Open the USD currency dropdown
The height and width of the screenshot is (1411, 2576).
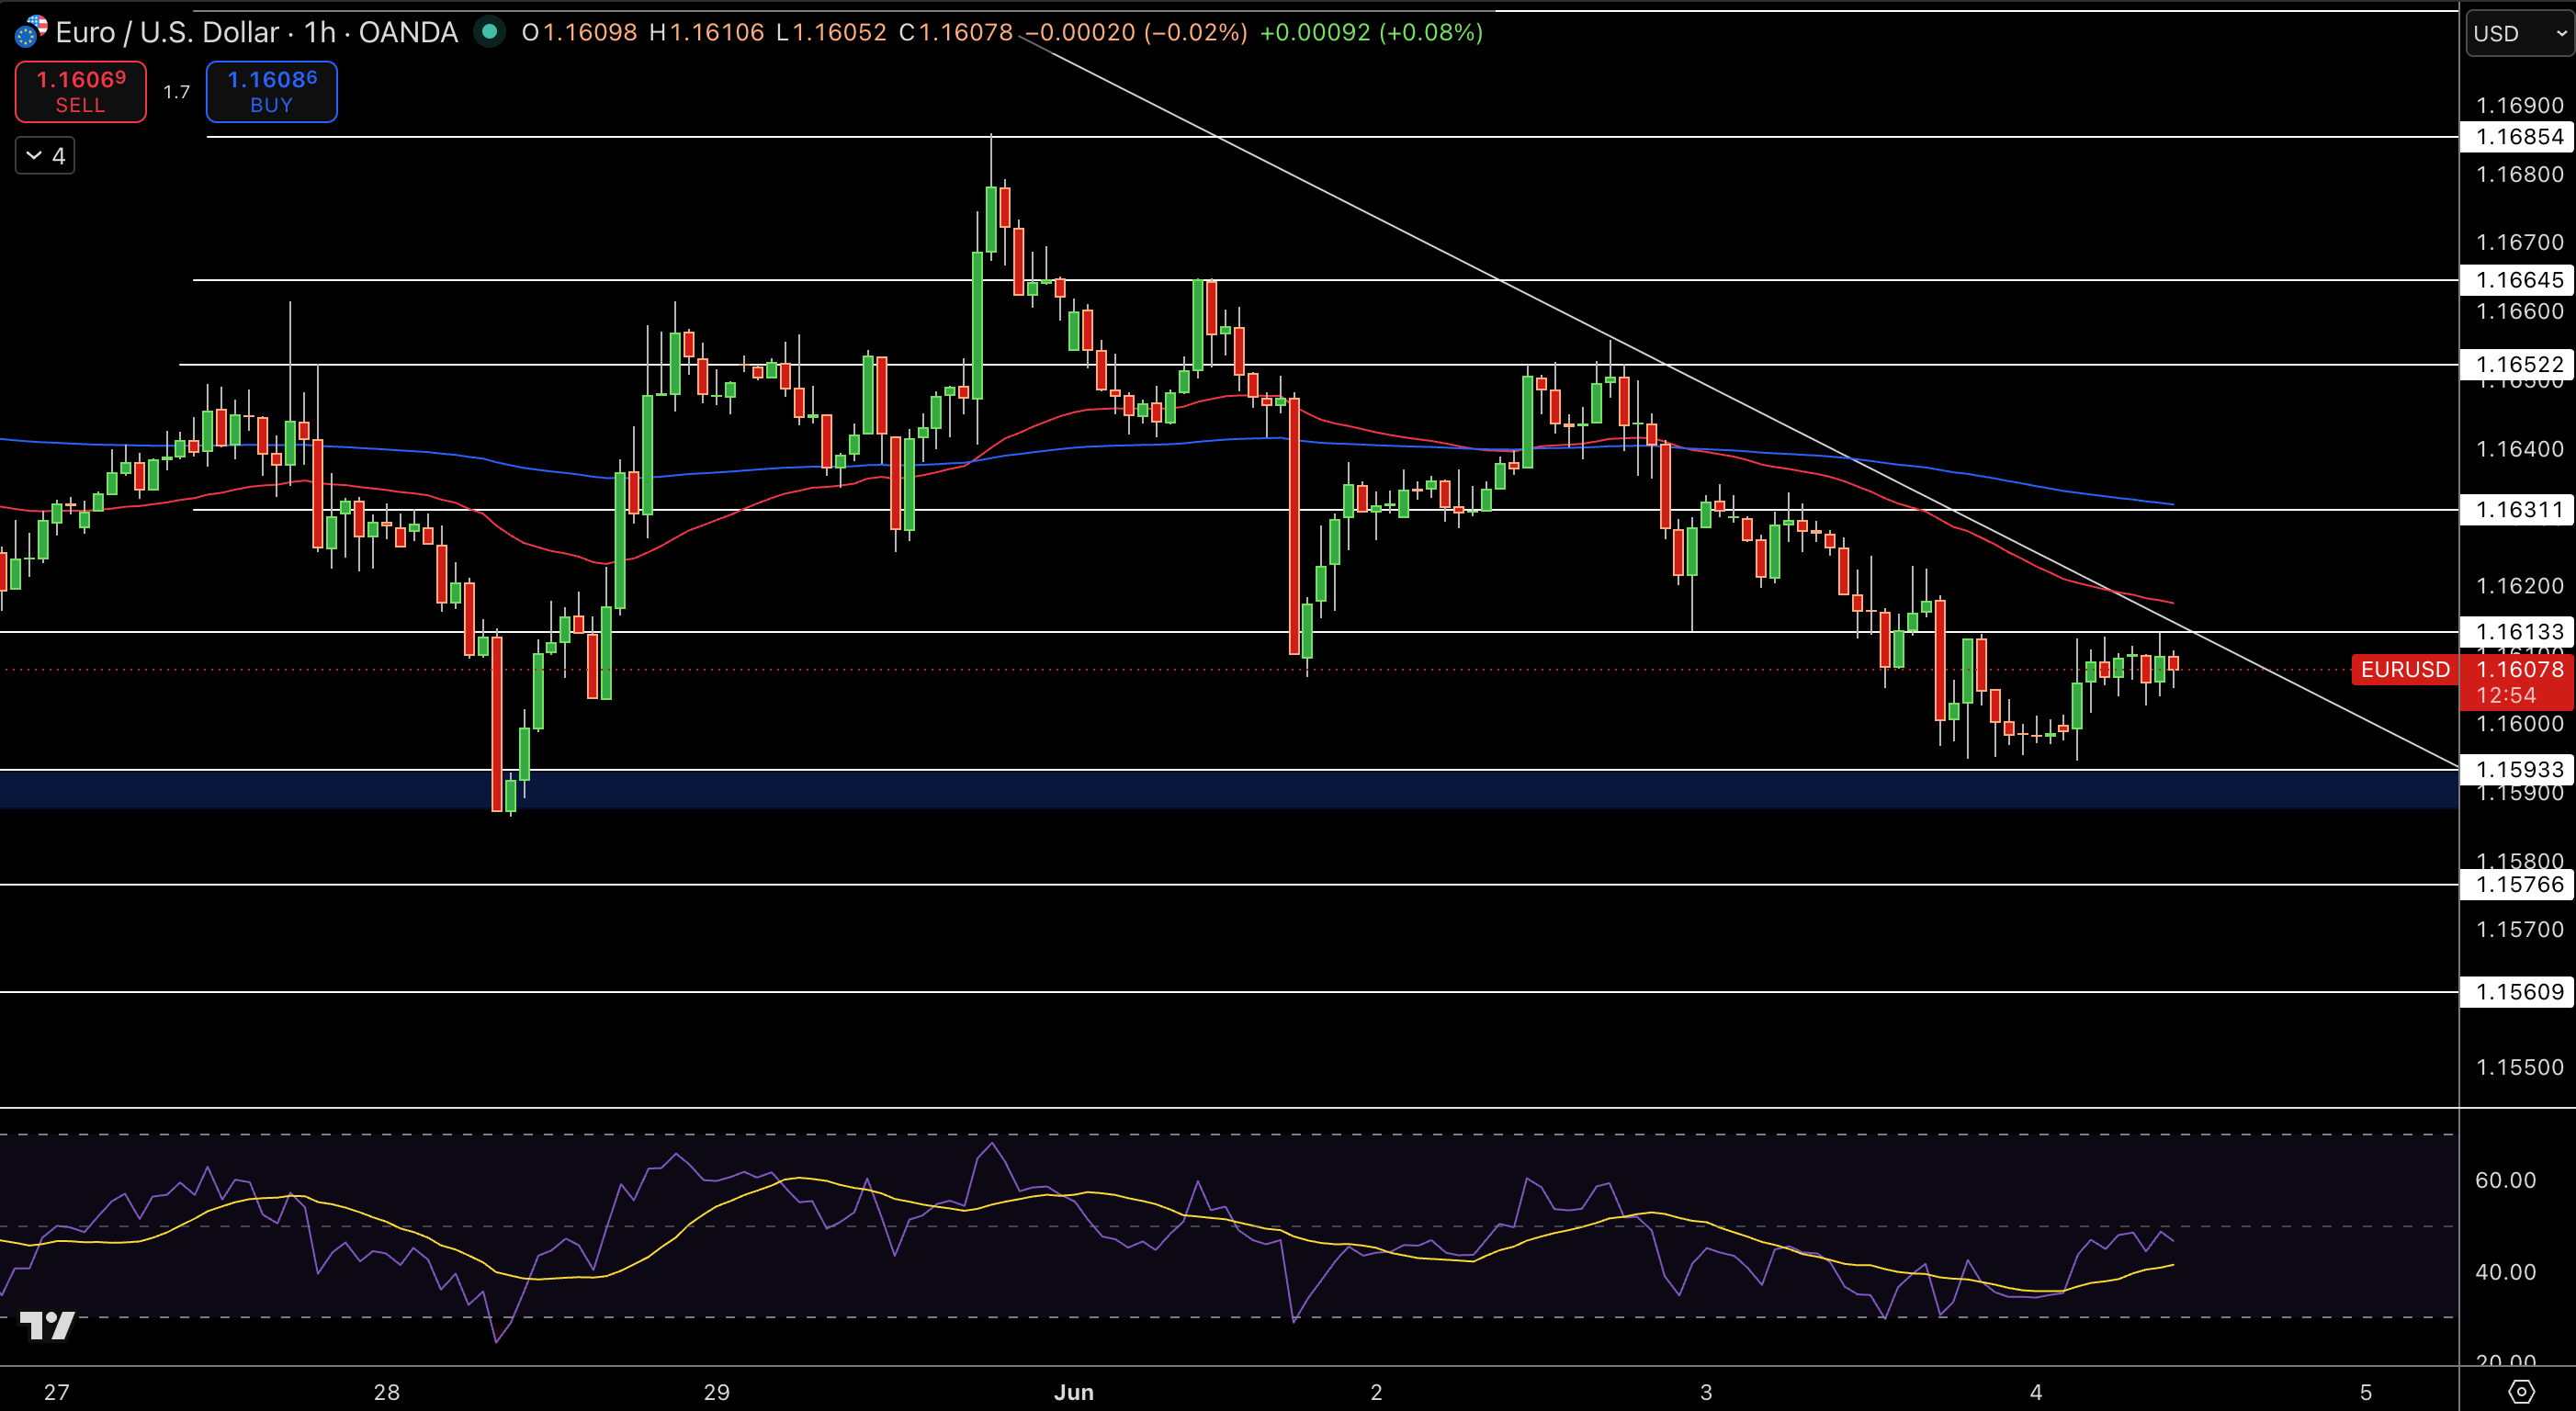point(2519,33)
